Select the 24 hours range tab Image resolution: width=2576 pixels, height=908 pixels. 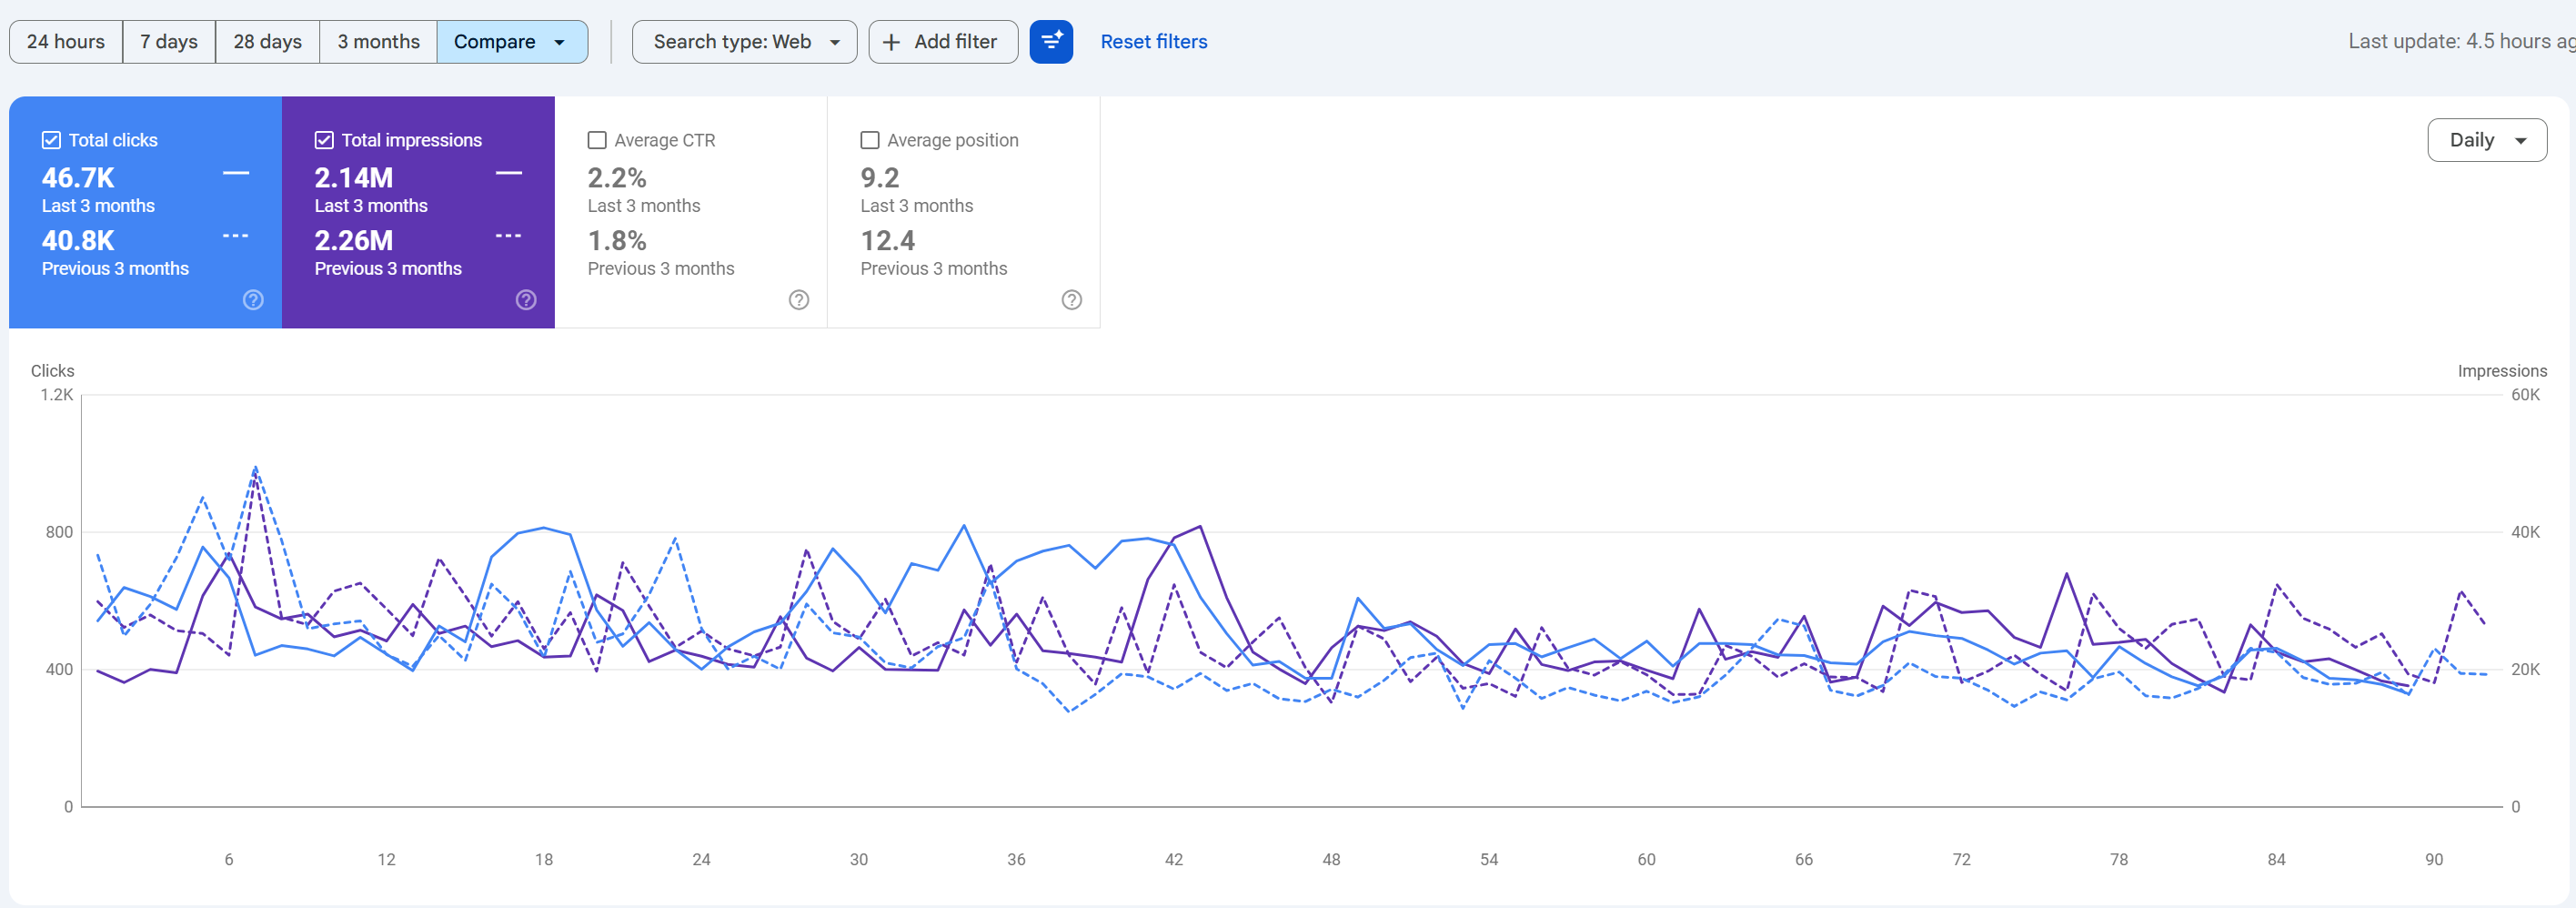click(x=66, y=42)
